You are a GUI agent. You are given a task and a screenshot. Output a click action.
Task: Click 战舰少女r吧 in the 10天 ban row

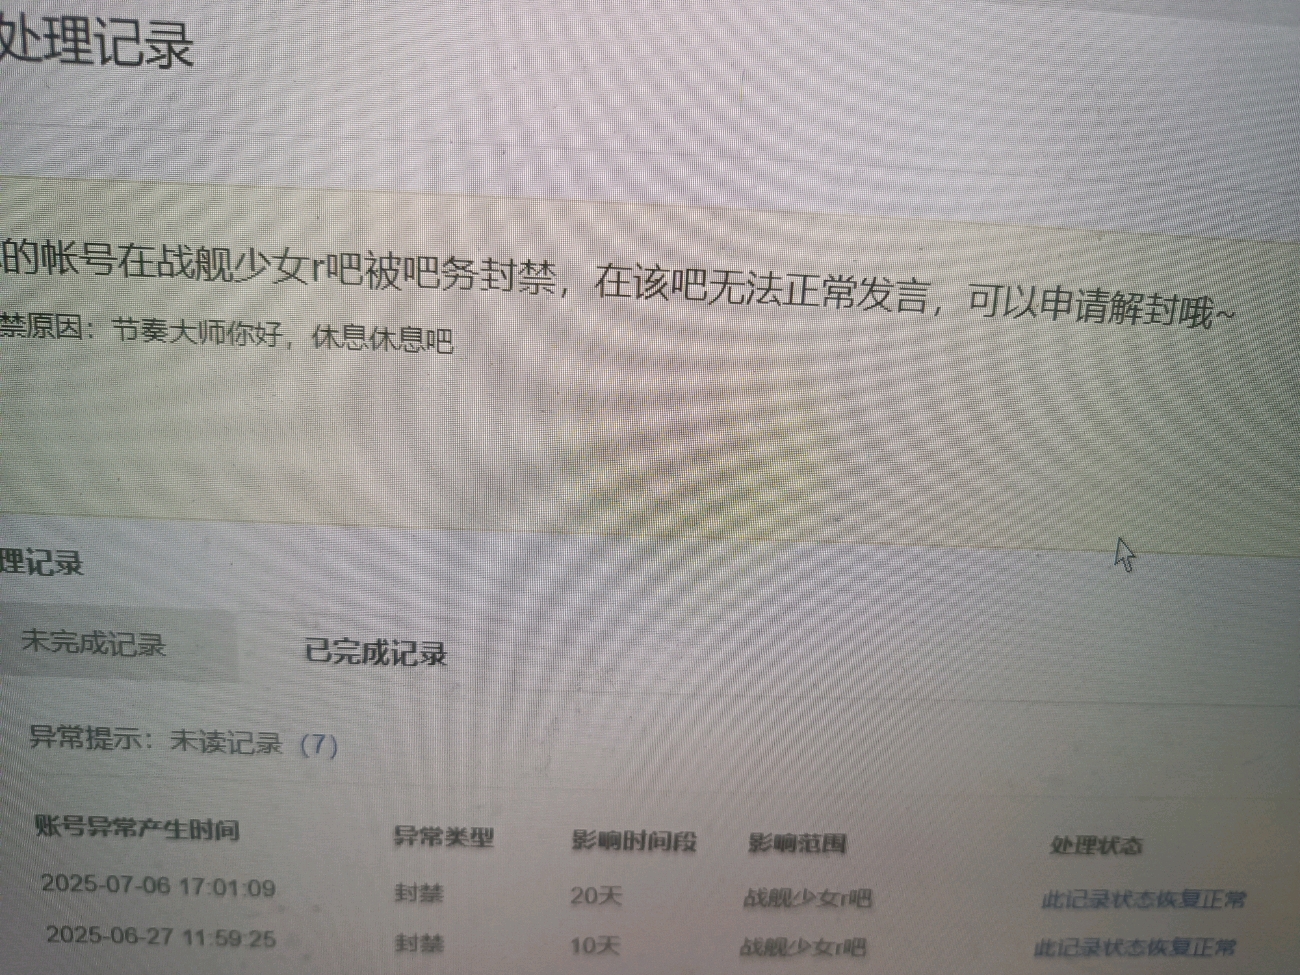[803, 946]
